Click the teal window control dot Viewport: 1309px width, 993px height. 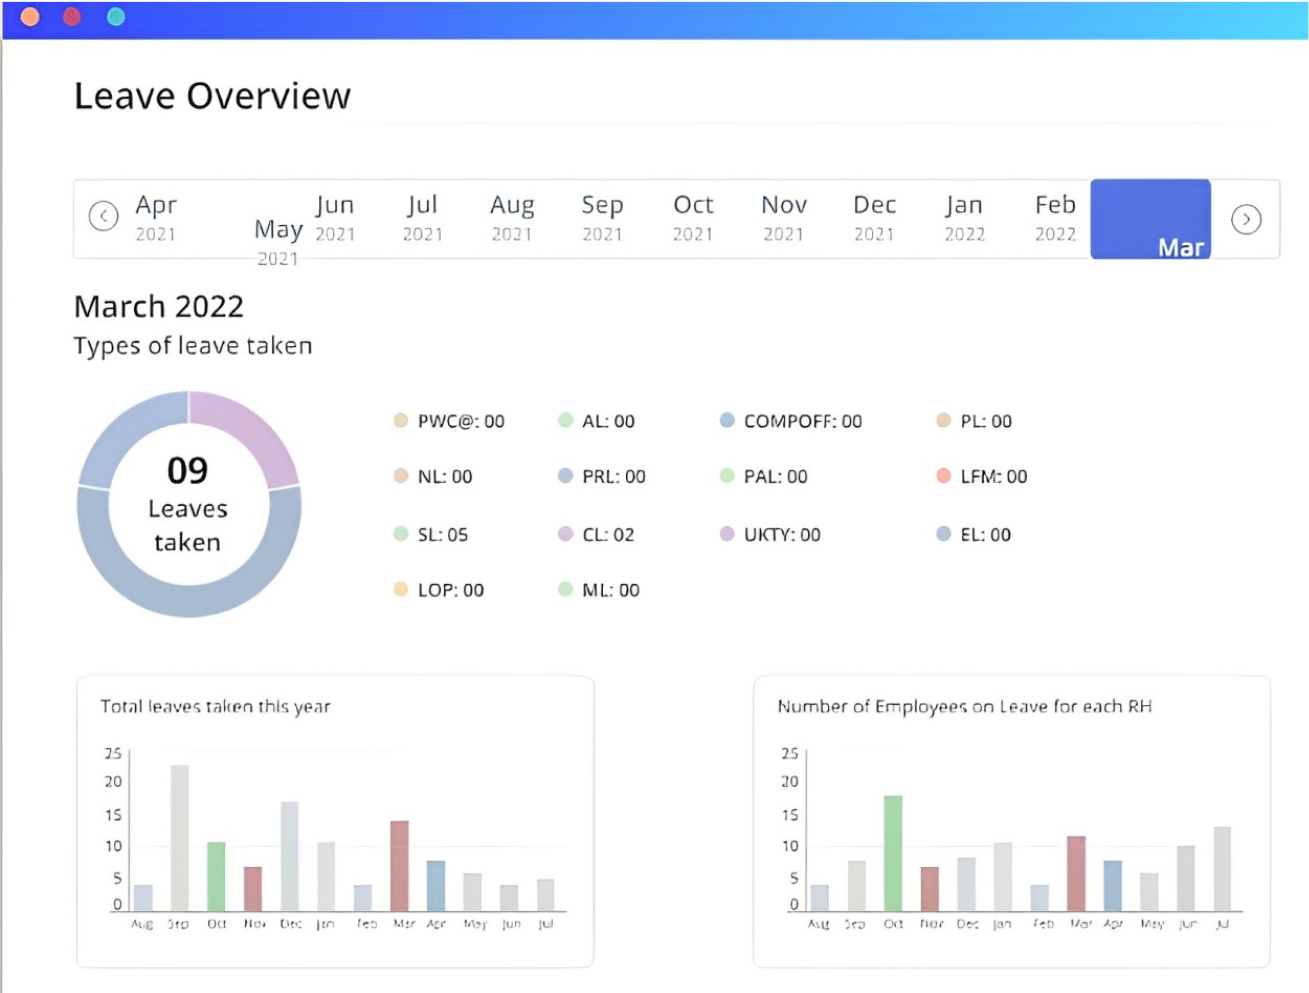point(116,17)
